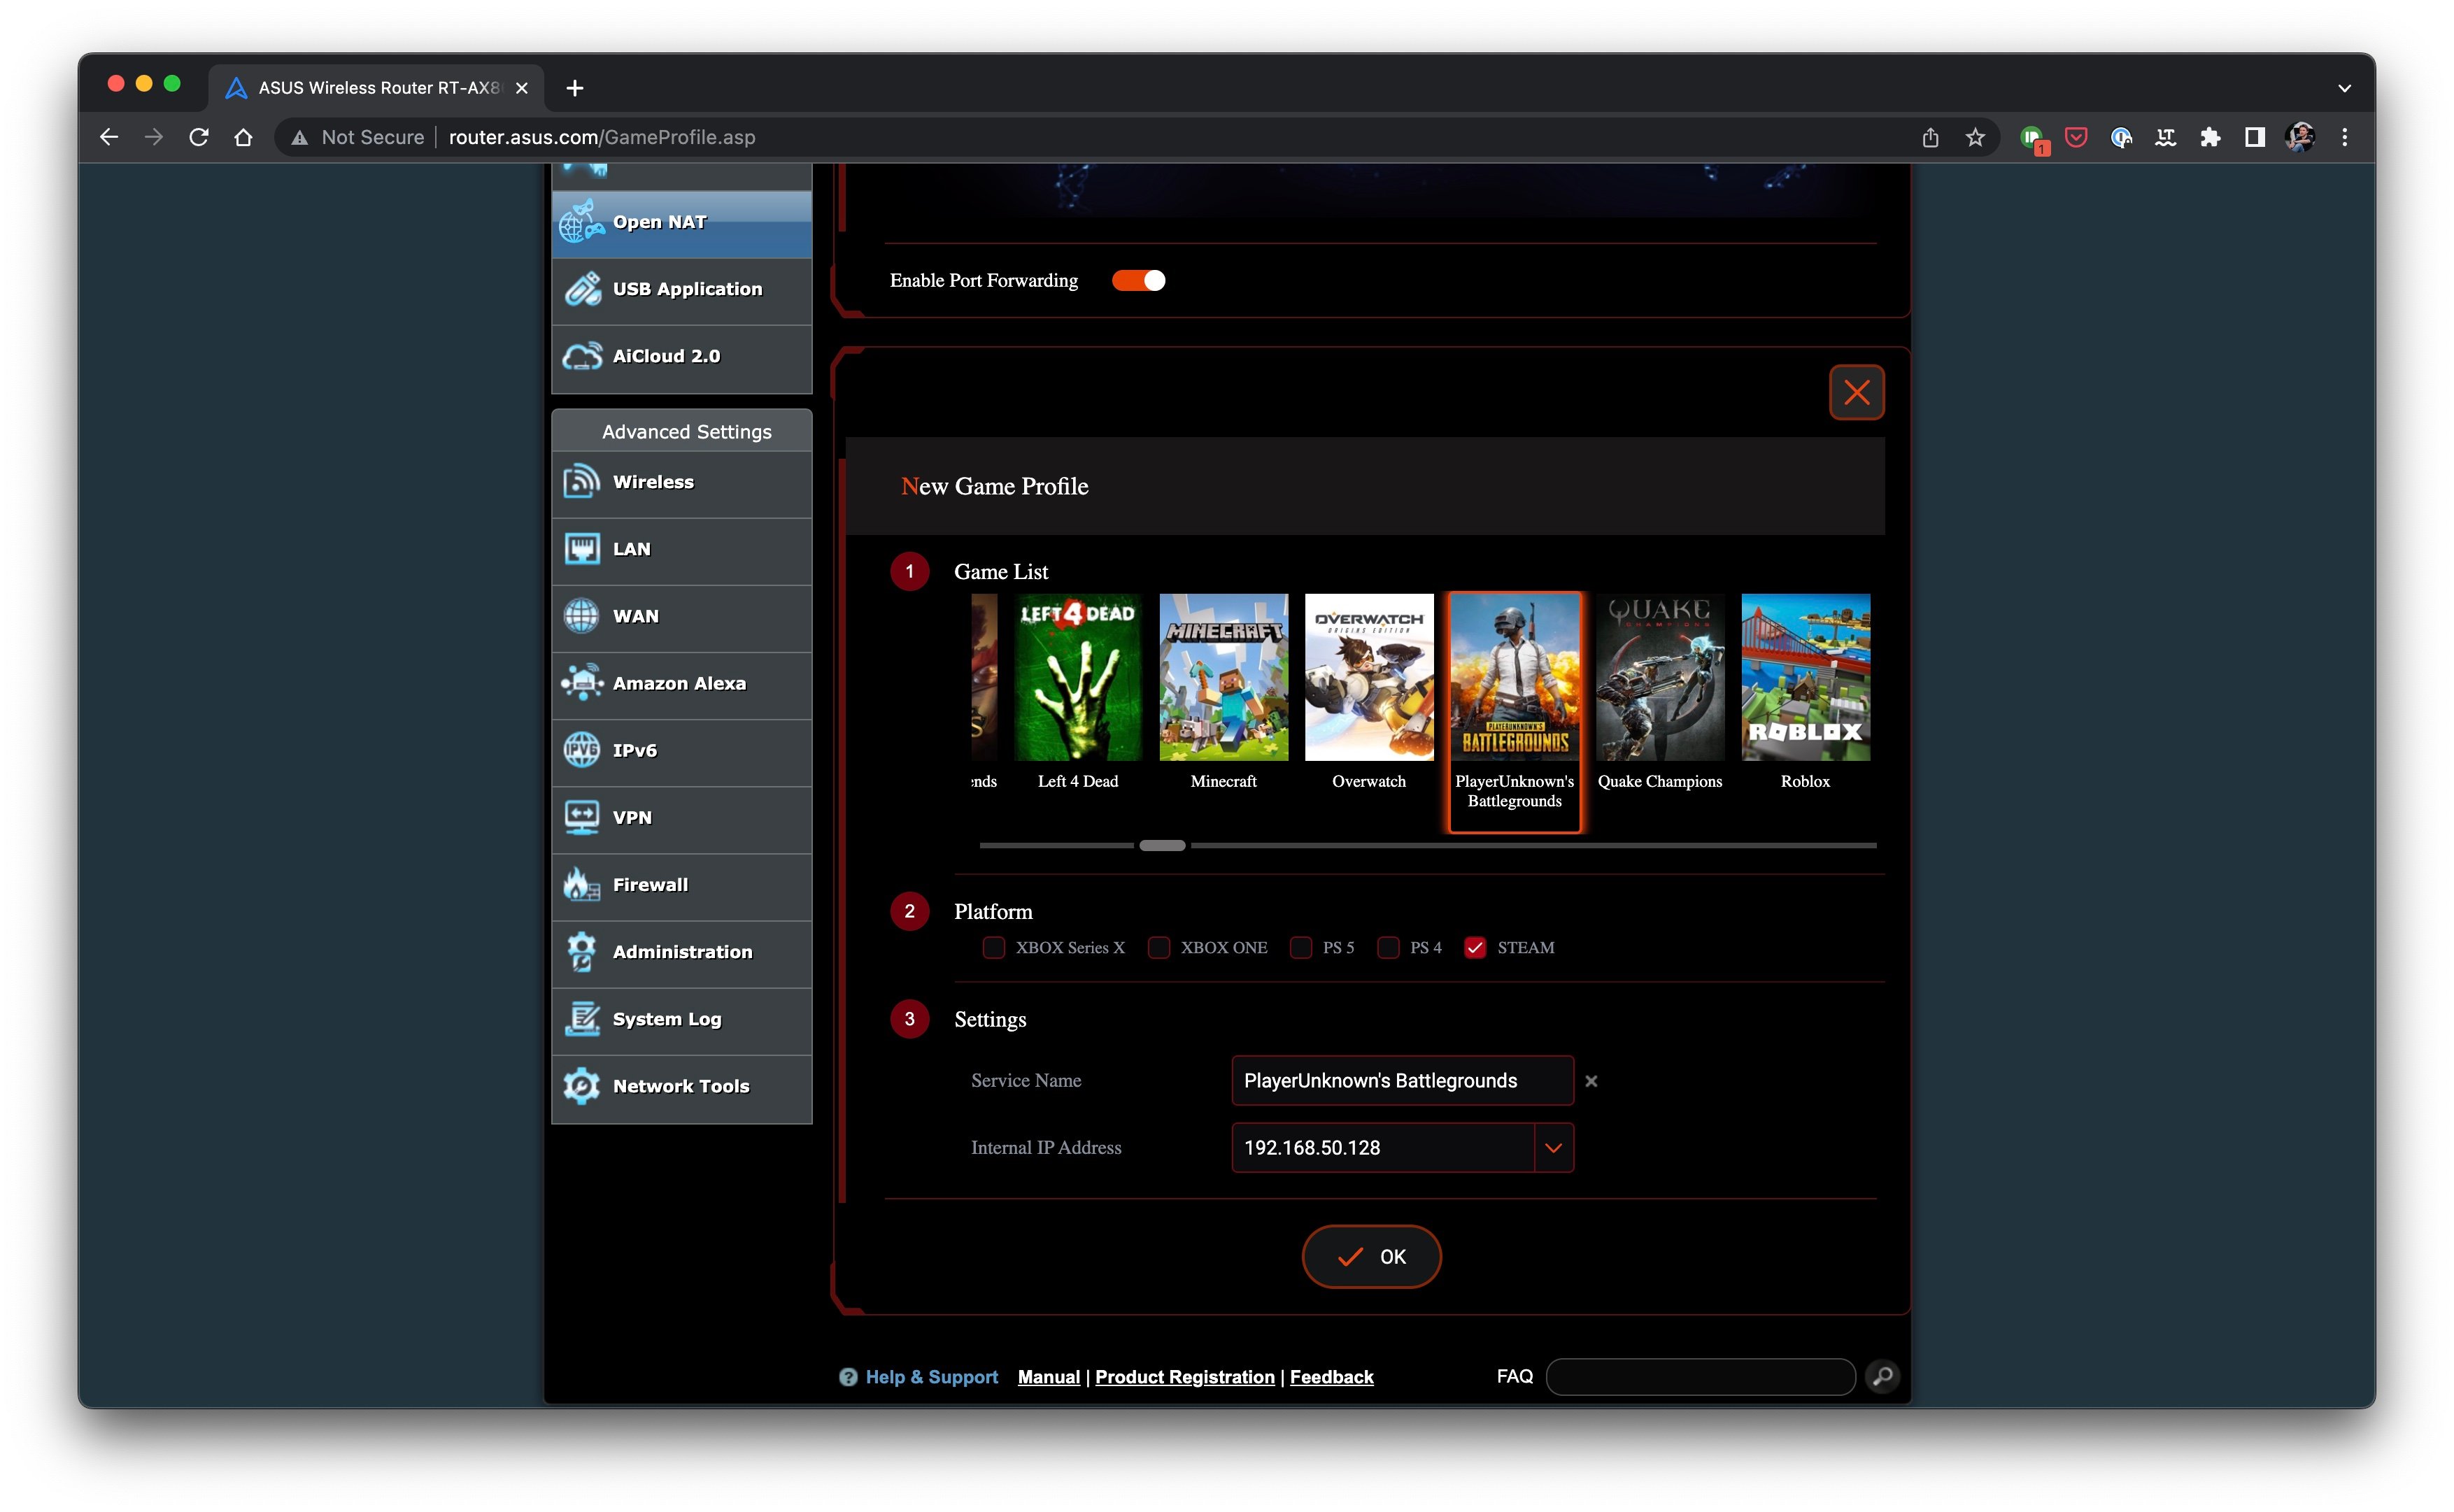The width and height of the screenshot is (2454, 1512).
Task: Click the OK confirmation button
Action: point(1373,1256)
